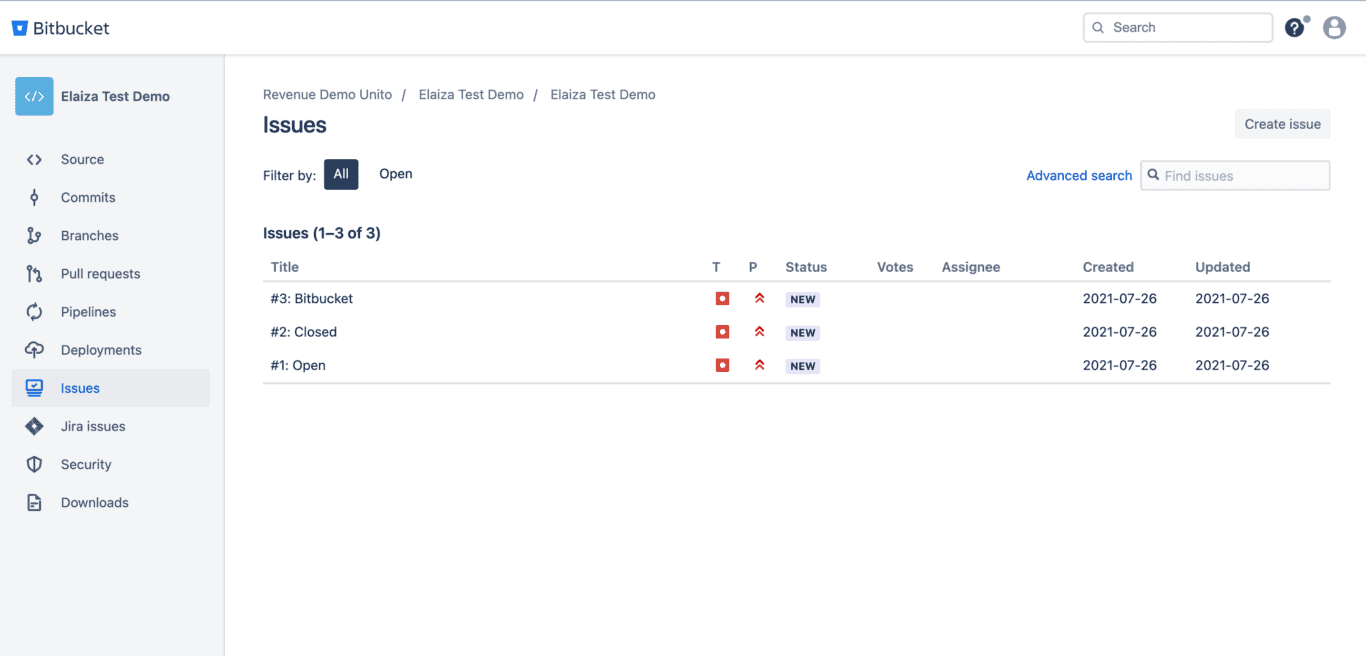Open the first Elaiza Test Demo breadcrumb
This screenshot has width=1366, height=656.
click(471, 95)
